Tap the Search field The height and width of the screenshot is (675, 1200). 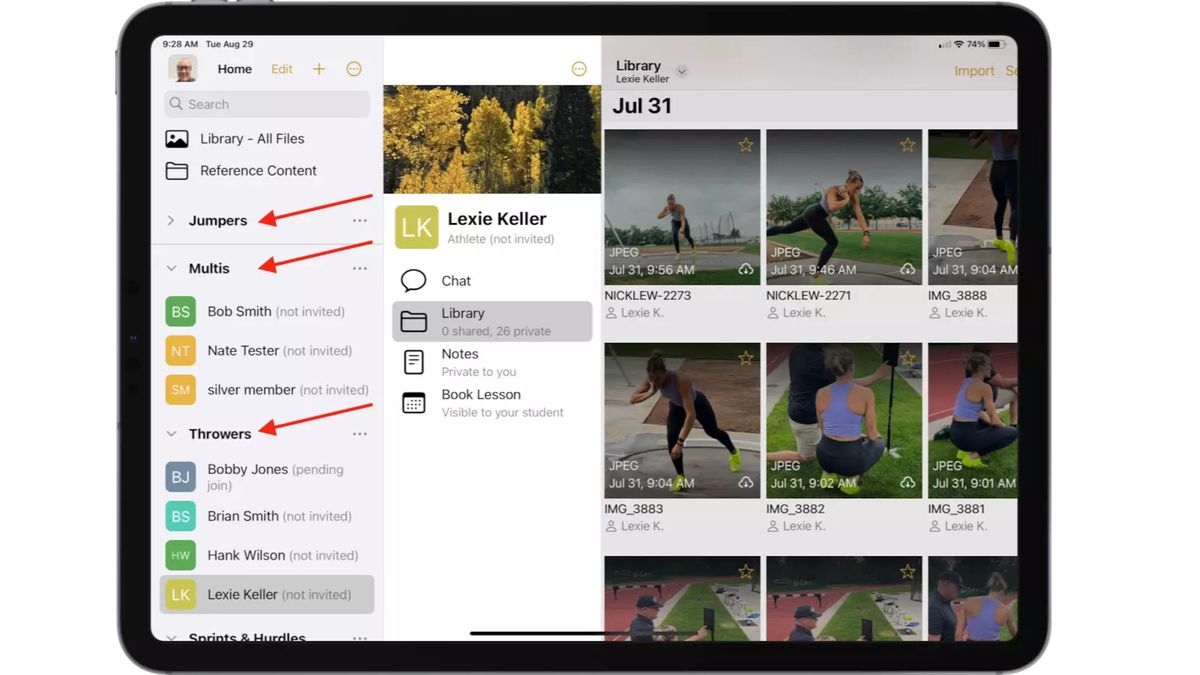point(265,103)
